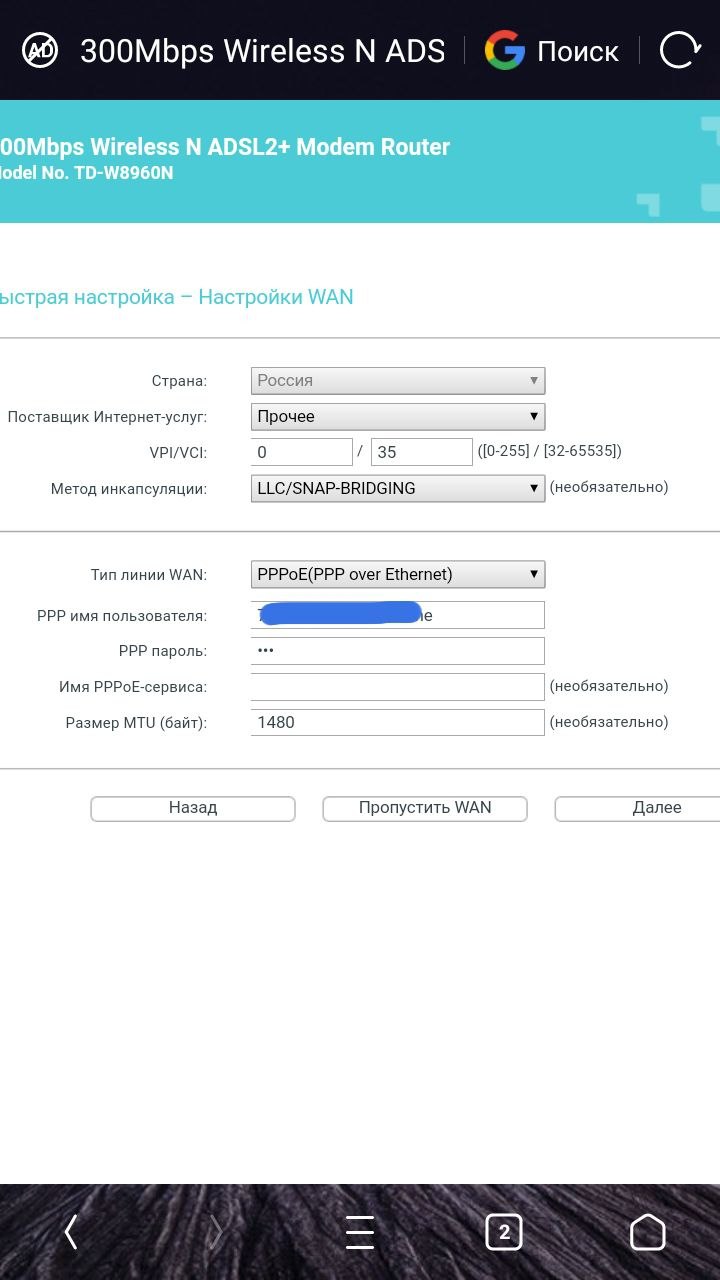The image size is (720, 1280).
Task: Open the browser hamburger menu
Action: coord(360,1233)
